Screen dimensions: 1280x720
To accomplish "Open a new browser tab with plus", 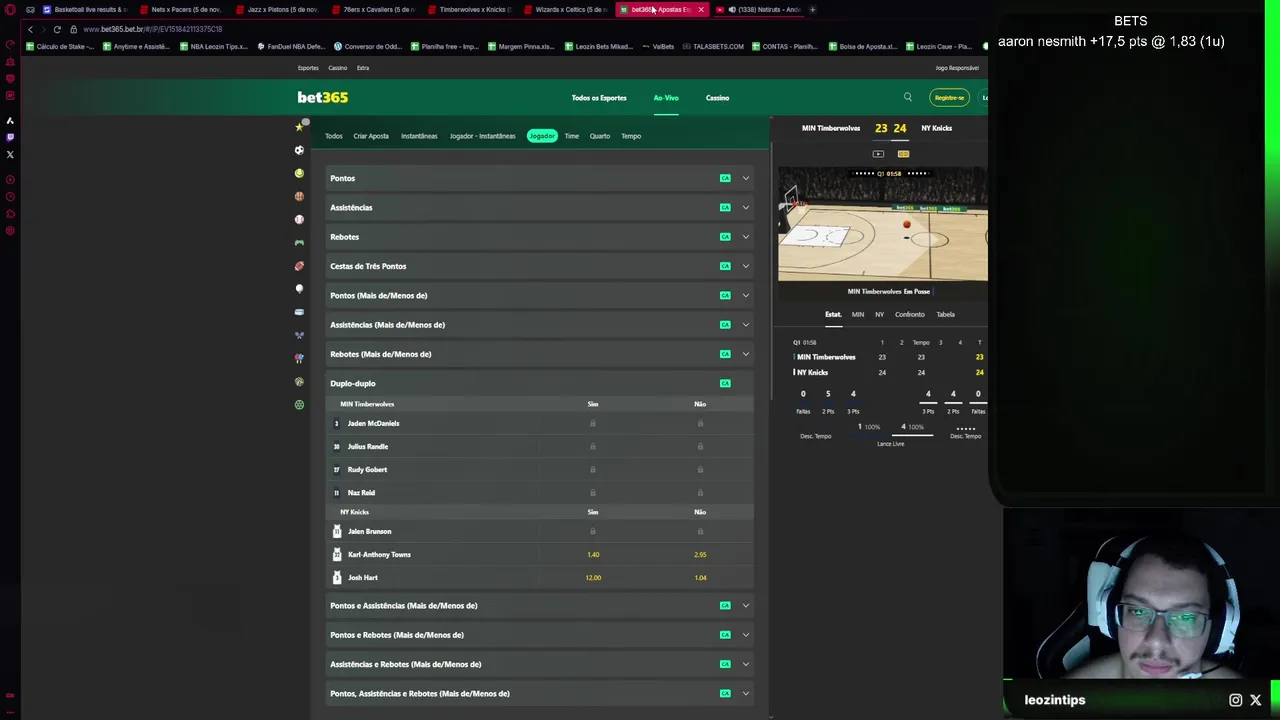I will click(x=812, y=9).
